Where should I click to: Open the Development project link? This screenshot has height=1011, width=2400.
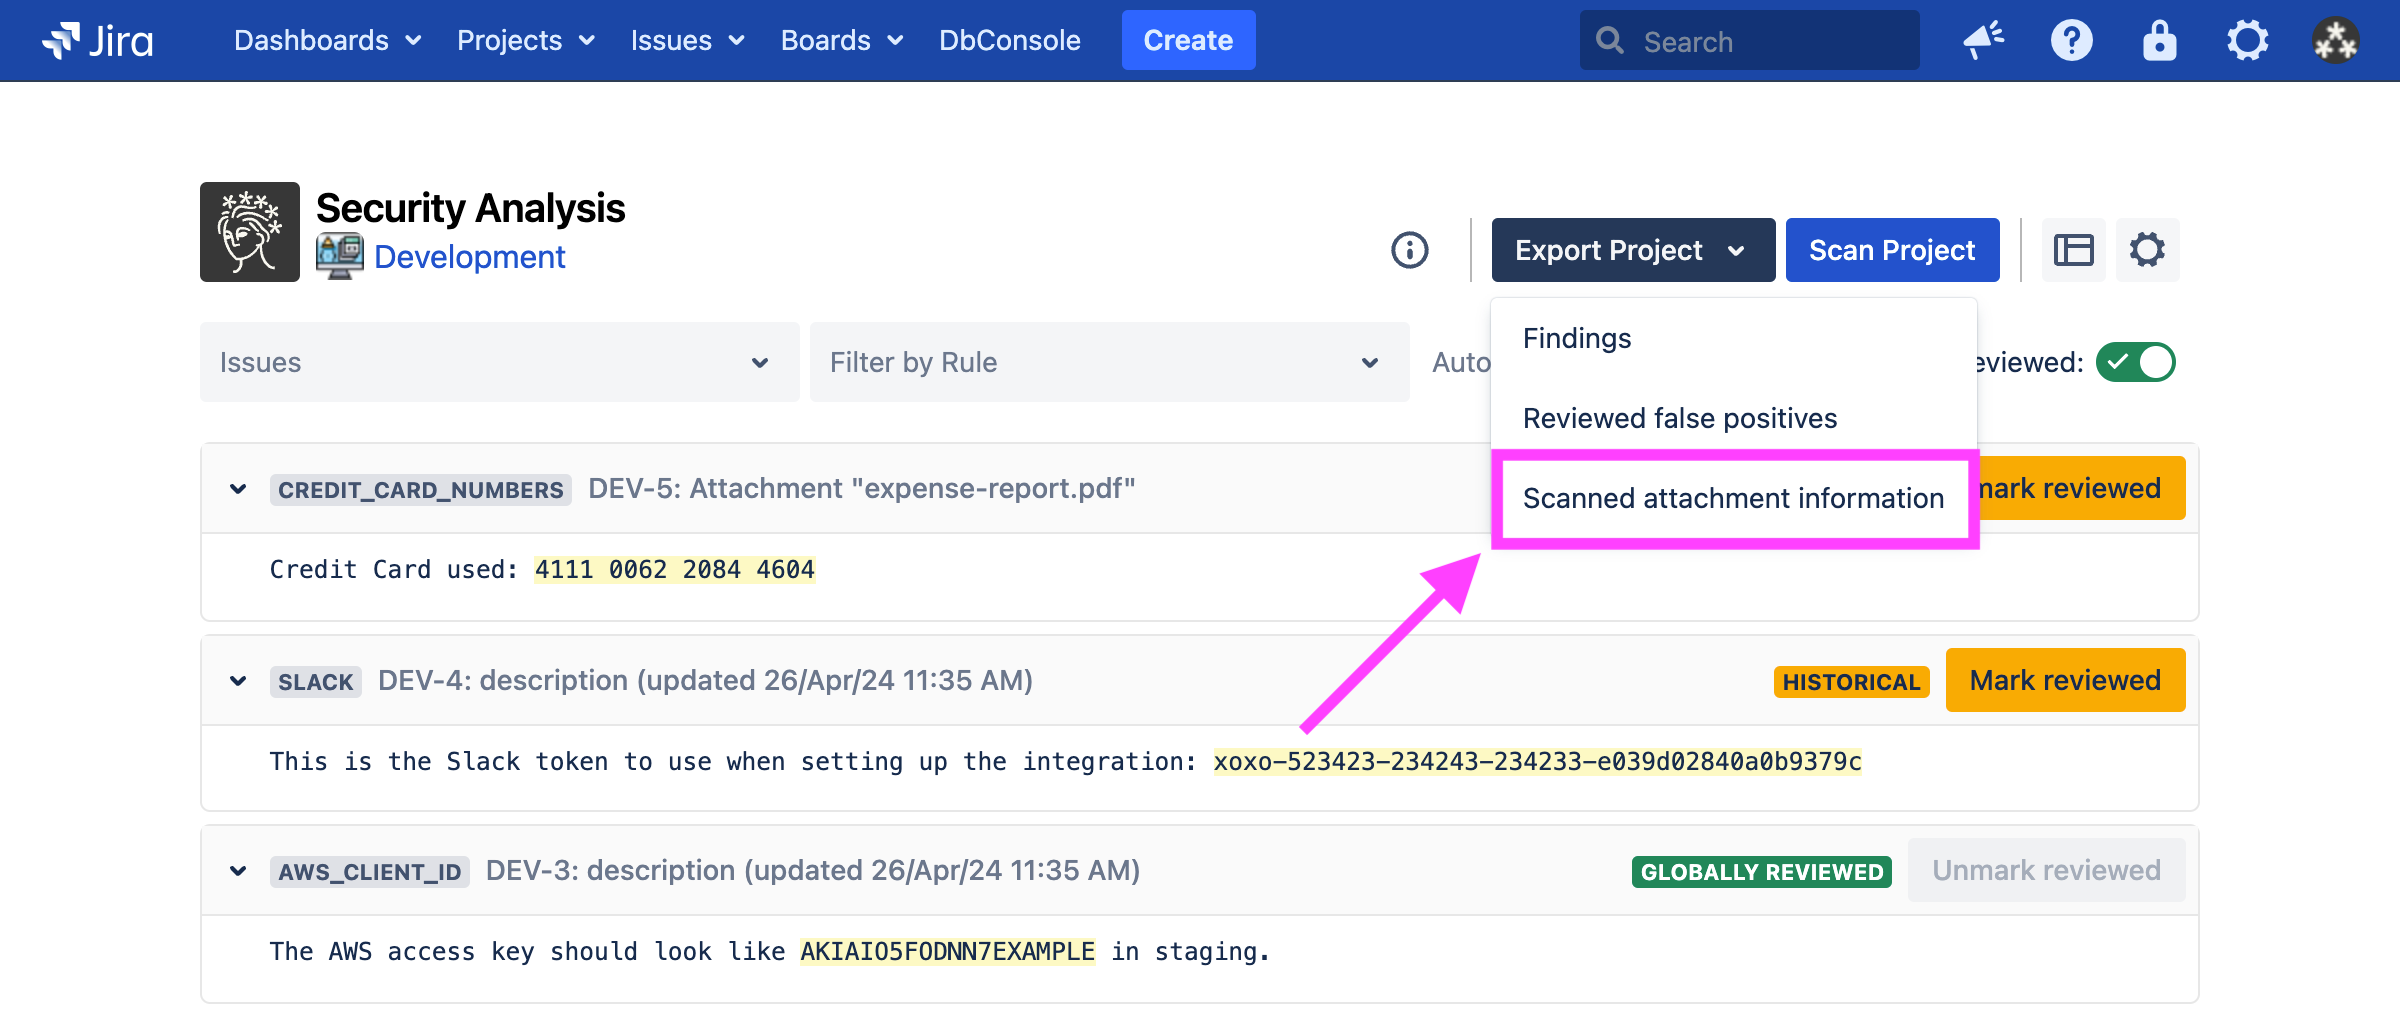pyautogui.click(x=469, y=257)
